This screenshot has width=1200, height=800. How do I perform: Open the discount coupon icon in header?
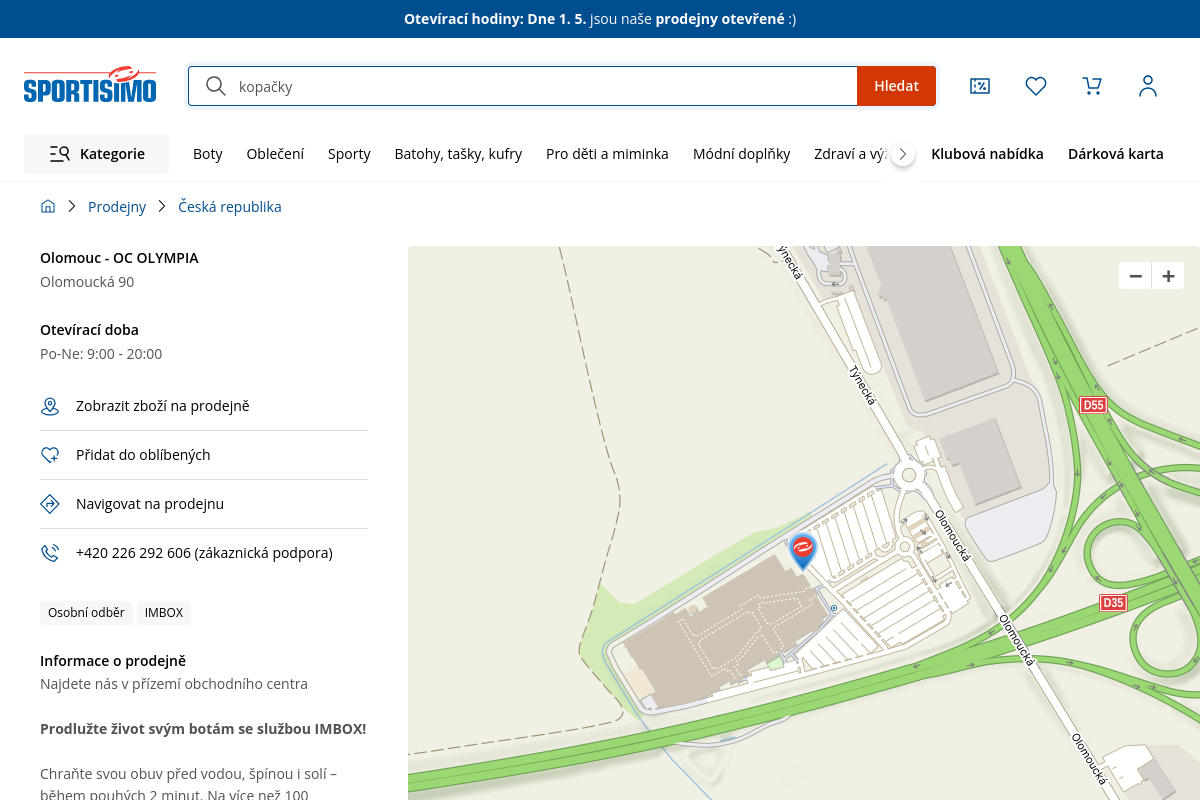[980, 86]
